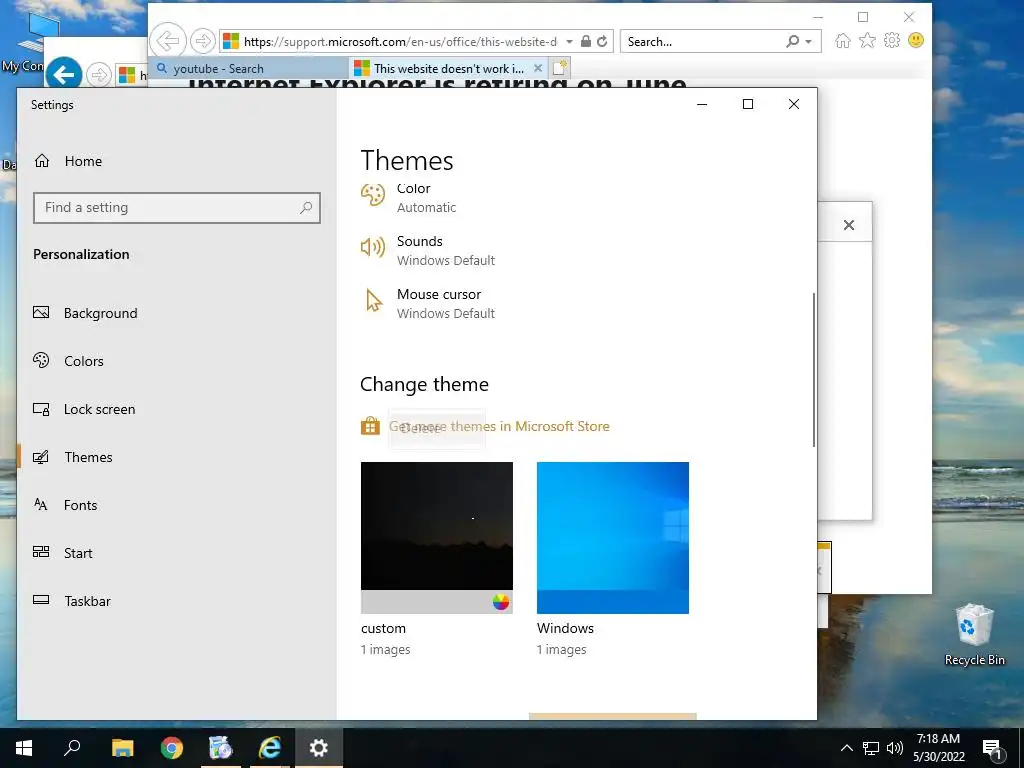Open Internet Explorer Home icon
This screenshot has height=768, width=1024.
pyautogui.click(x=842, y=41)
